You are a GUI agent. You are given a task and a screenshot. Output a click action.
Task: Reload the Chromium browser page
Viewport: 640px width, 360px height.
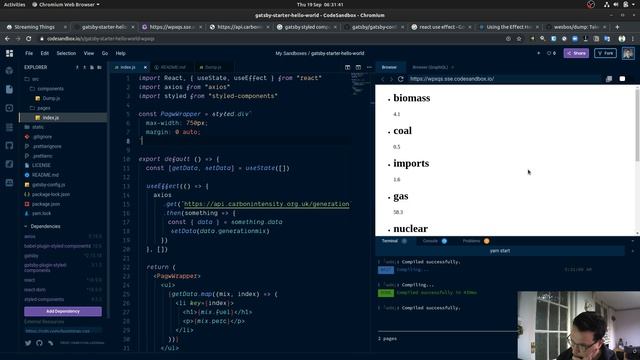(x=29, y=39)
